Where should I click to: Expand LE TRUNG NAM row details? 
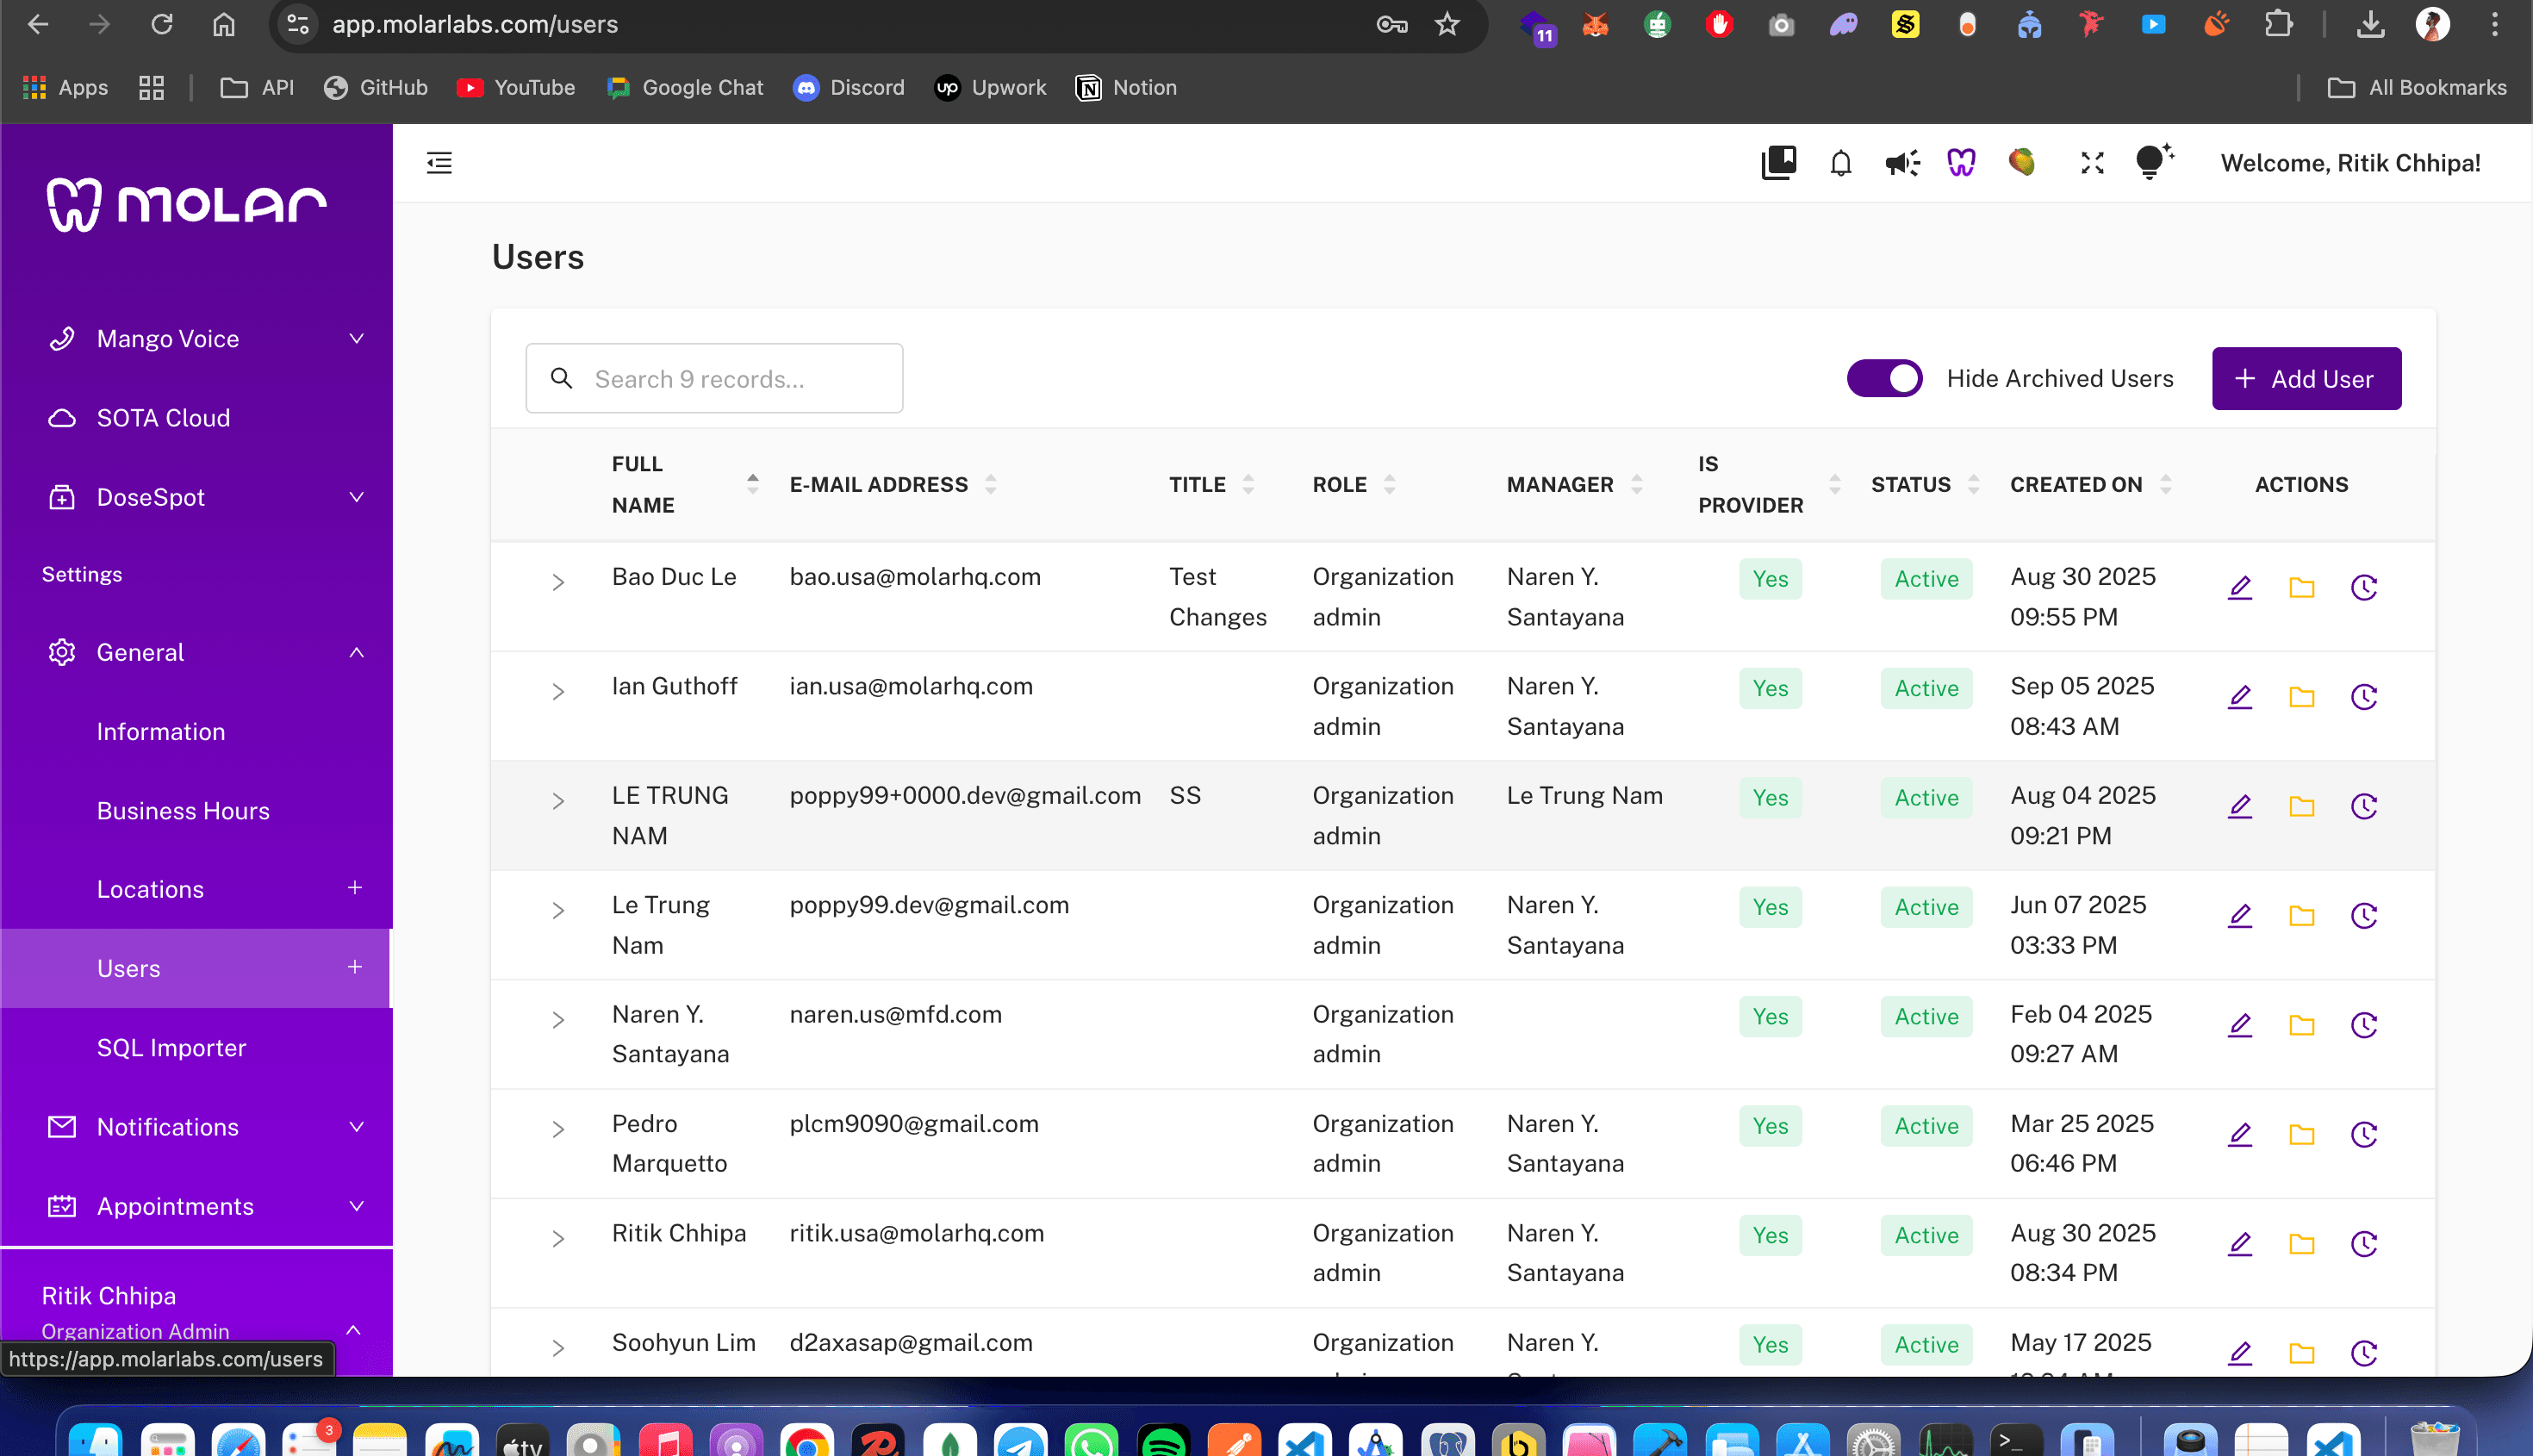(x=558, y=801)
